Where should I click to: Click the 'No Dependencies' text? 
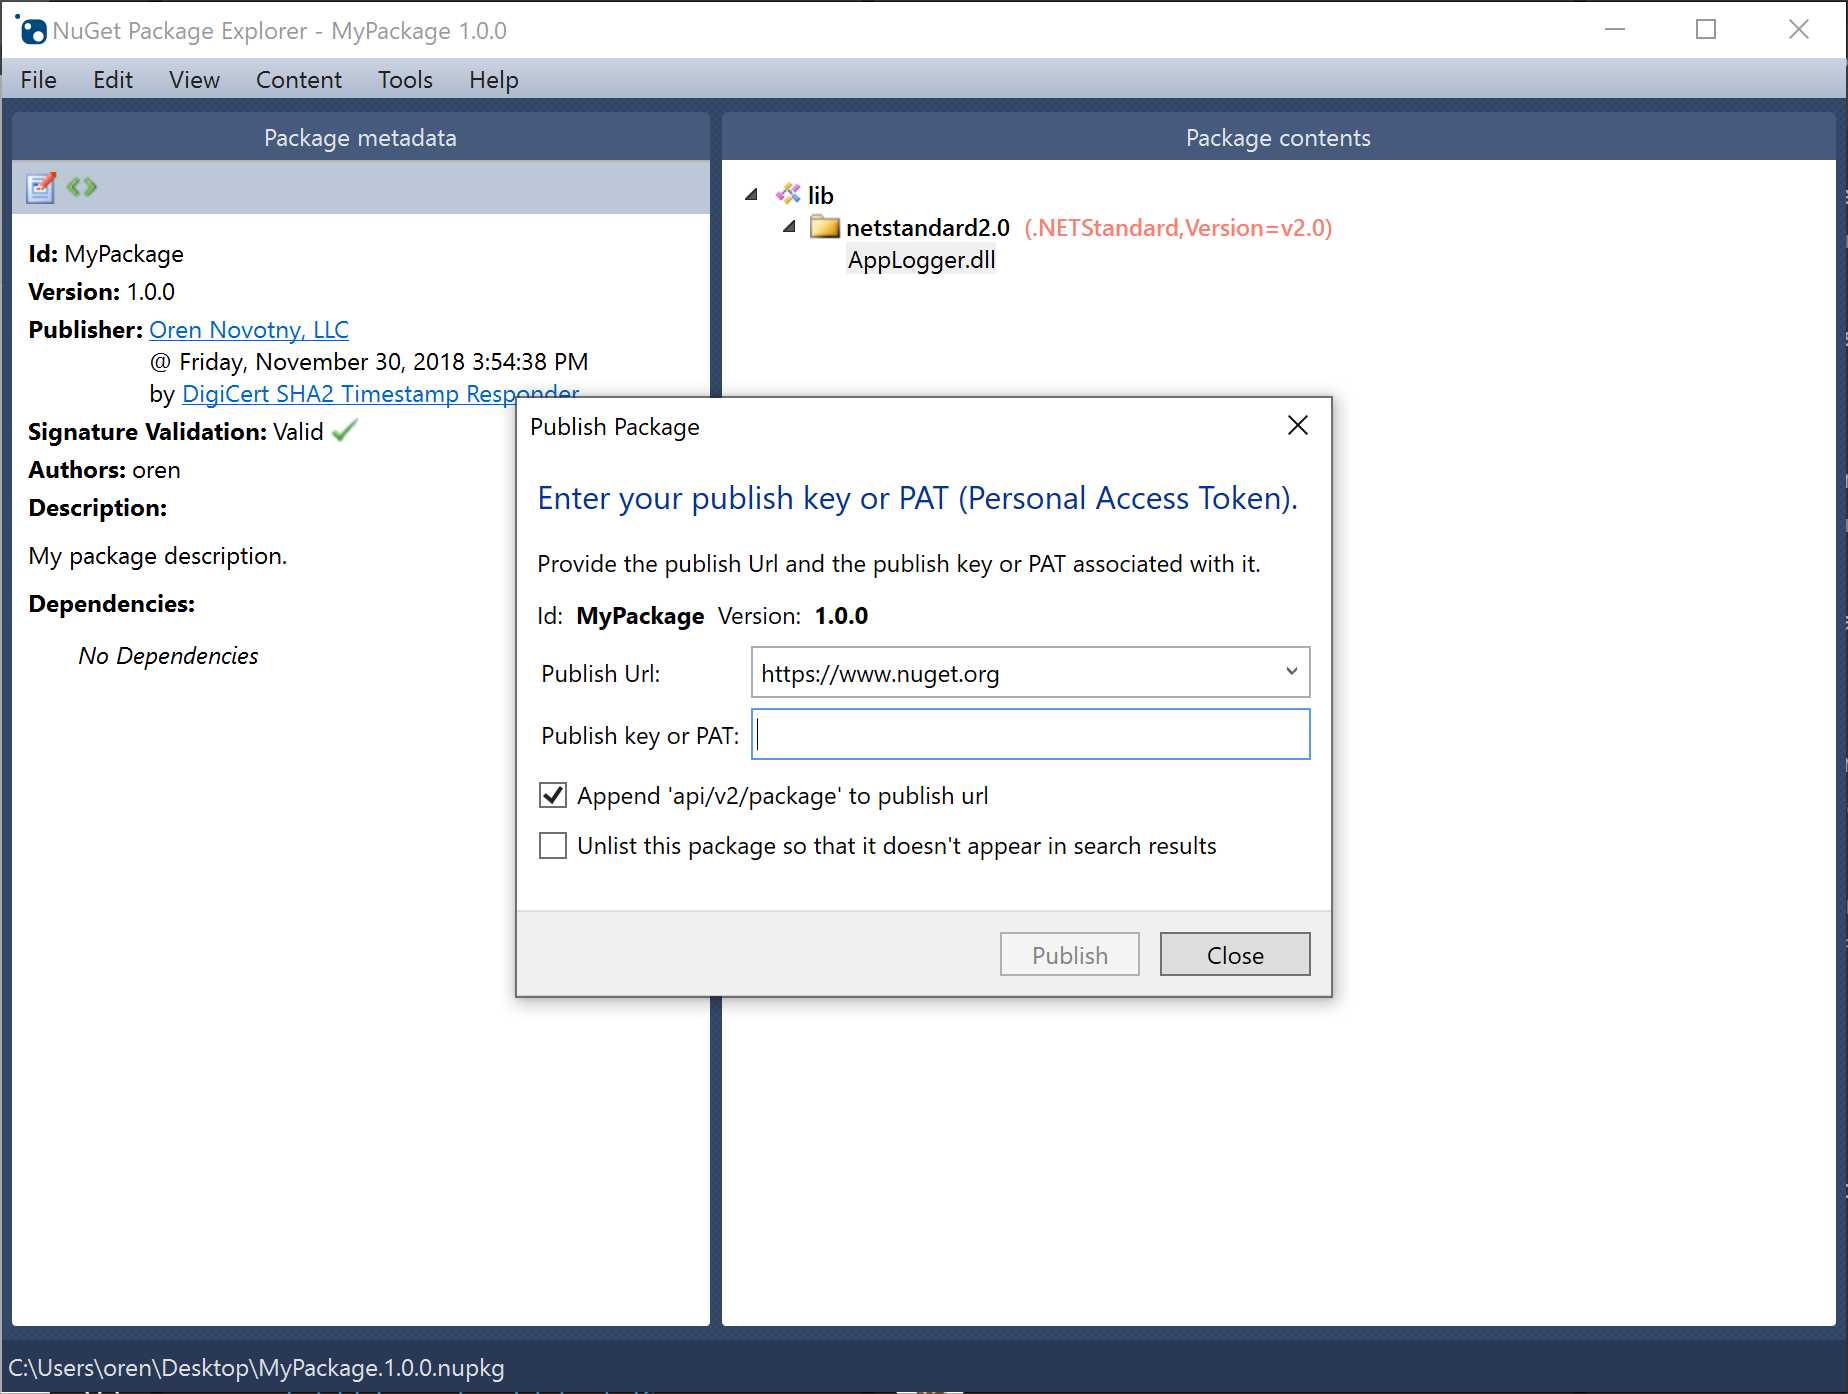point(168,656)
